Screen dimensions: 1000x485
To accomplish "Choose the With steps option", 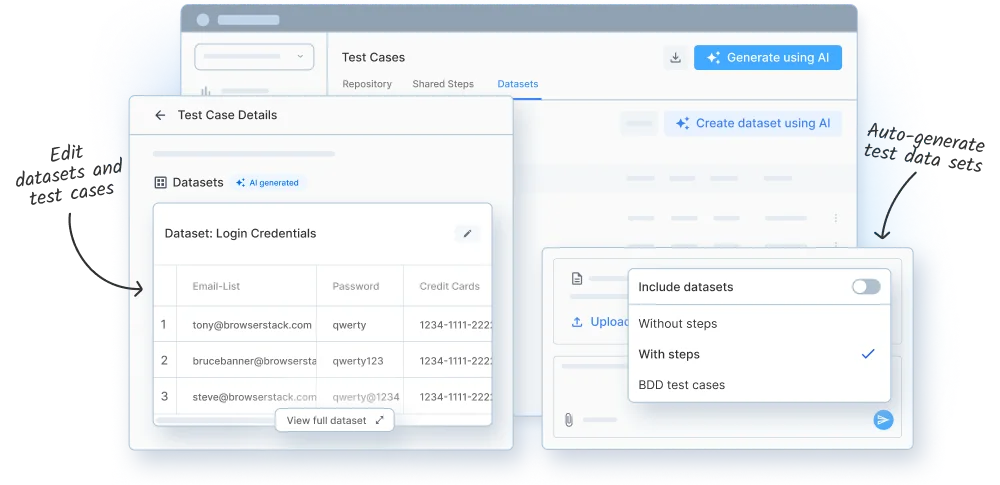I will pyautogui.click(x=759, y=354).
